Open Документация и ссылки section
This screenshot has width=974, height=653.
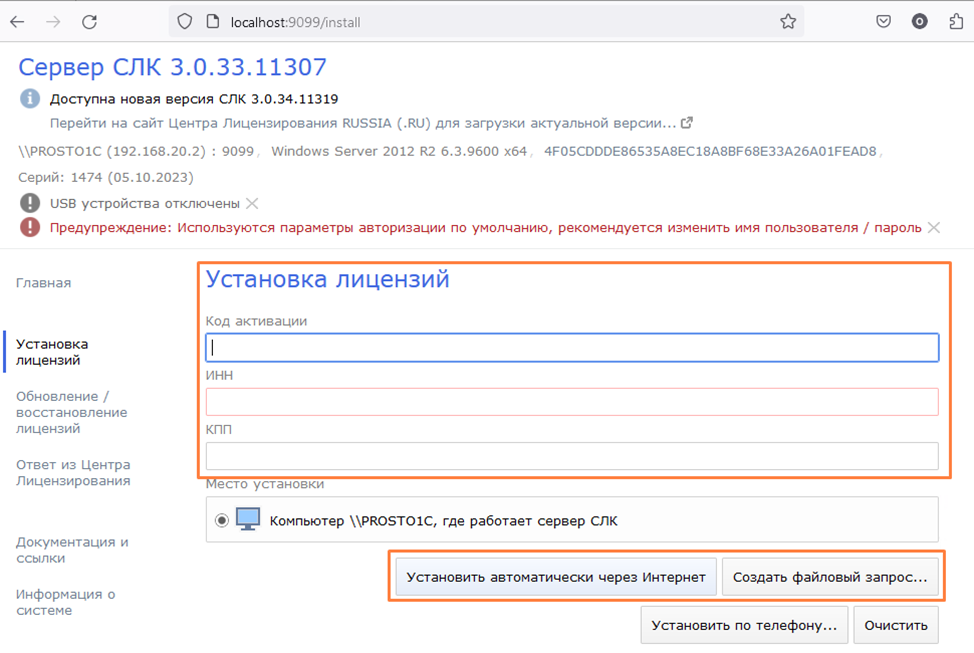[x=72, y=550]
